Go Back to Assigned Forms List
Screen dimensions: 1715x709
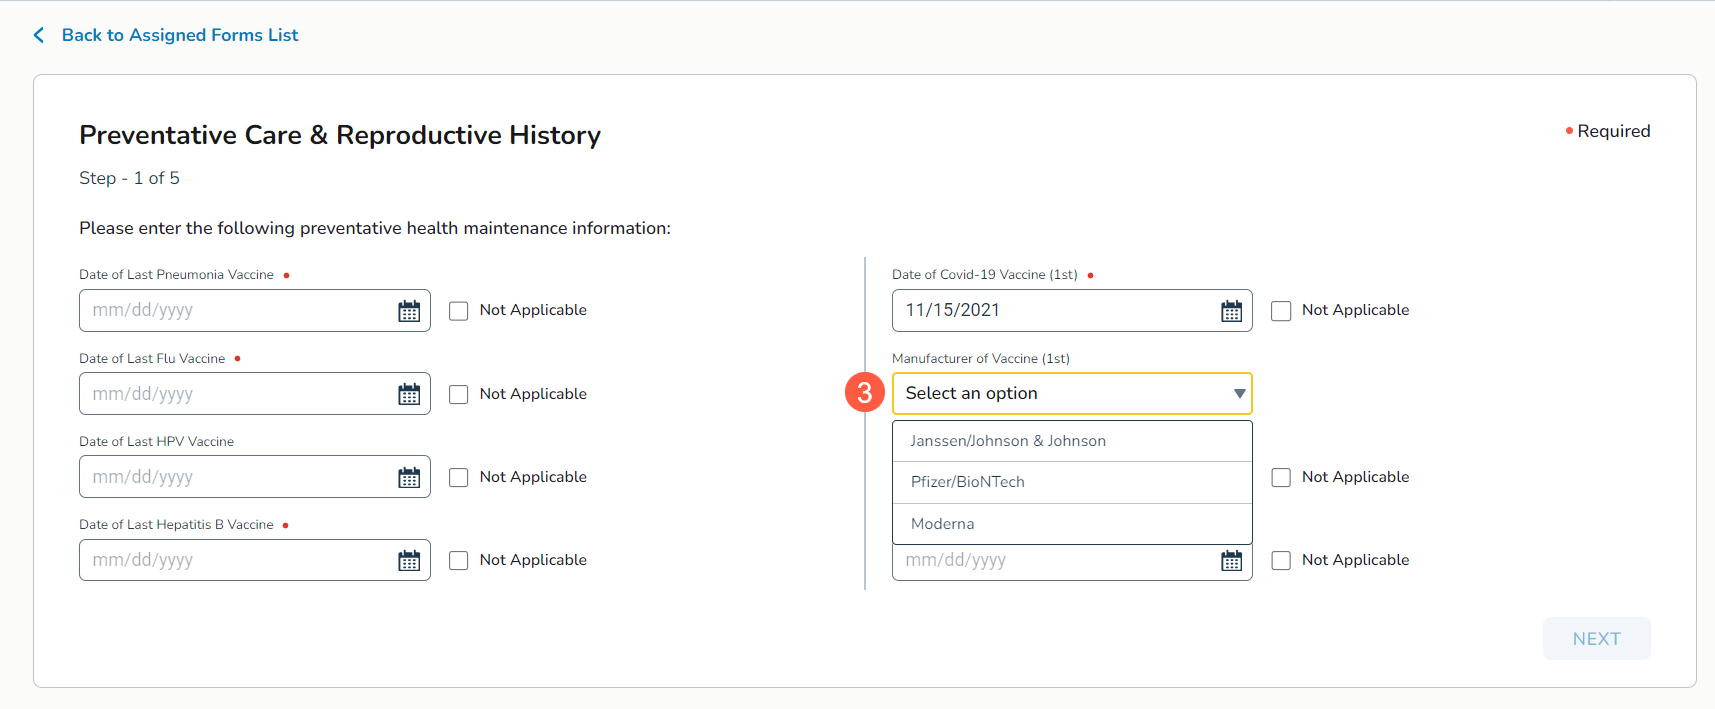pos(180,35)
